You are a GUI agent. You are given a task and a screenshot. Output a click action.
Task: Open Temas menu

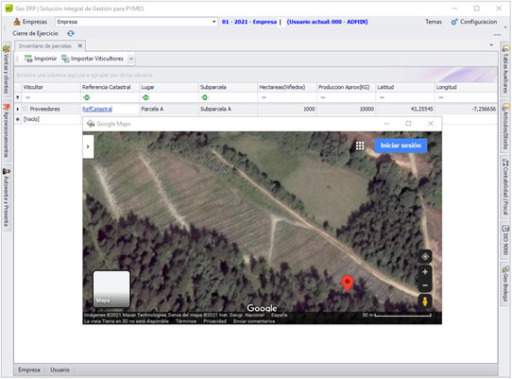click(433, 22)
